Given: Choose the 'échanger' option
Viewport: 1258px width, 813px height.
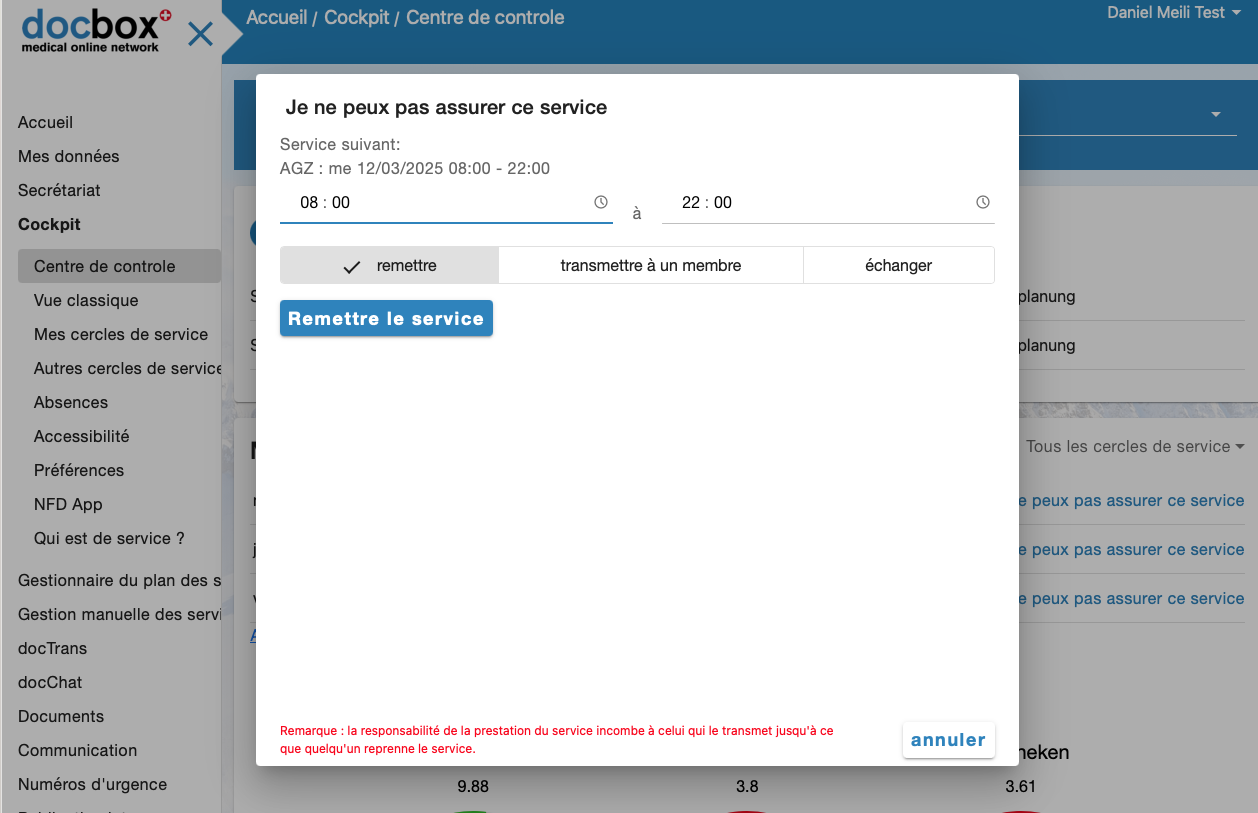Looking at the screenshot, I should point(898,266).
